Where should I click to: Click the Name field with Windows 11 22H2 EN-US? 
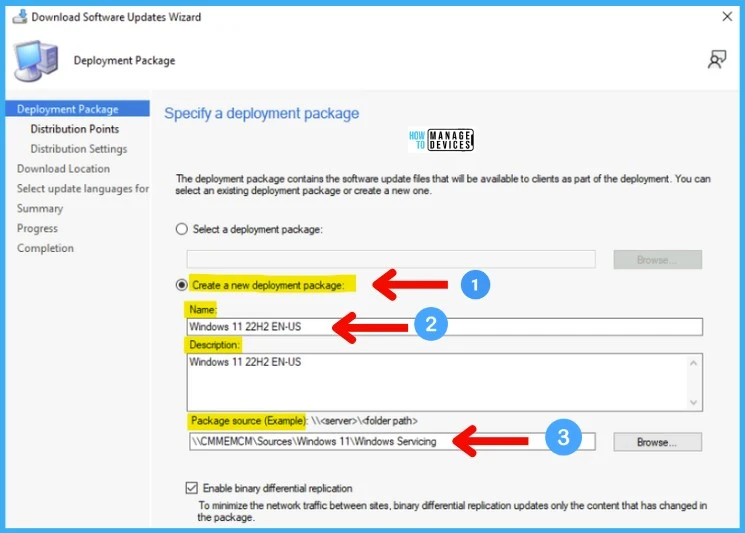(444, 327)
